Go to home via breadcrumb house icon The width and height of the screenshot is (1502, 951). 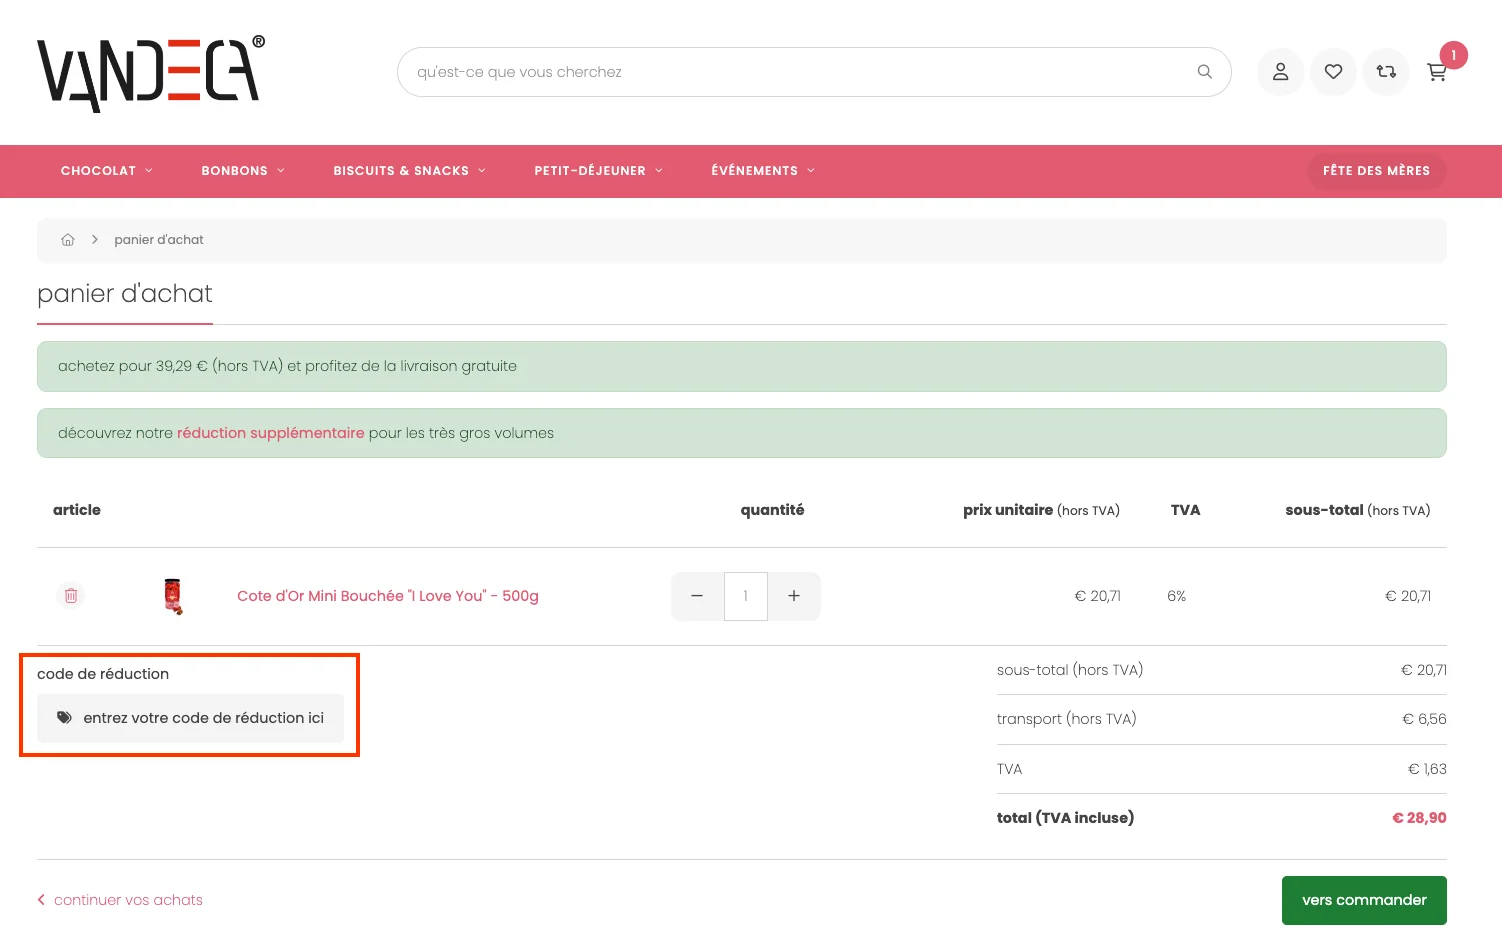click(x=68, y=240)
